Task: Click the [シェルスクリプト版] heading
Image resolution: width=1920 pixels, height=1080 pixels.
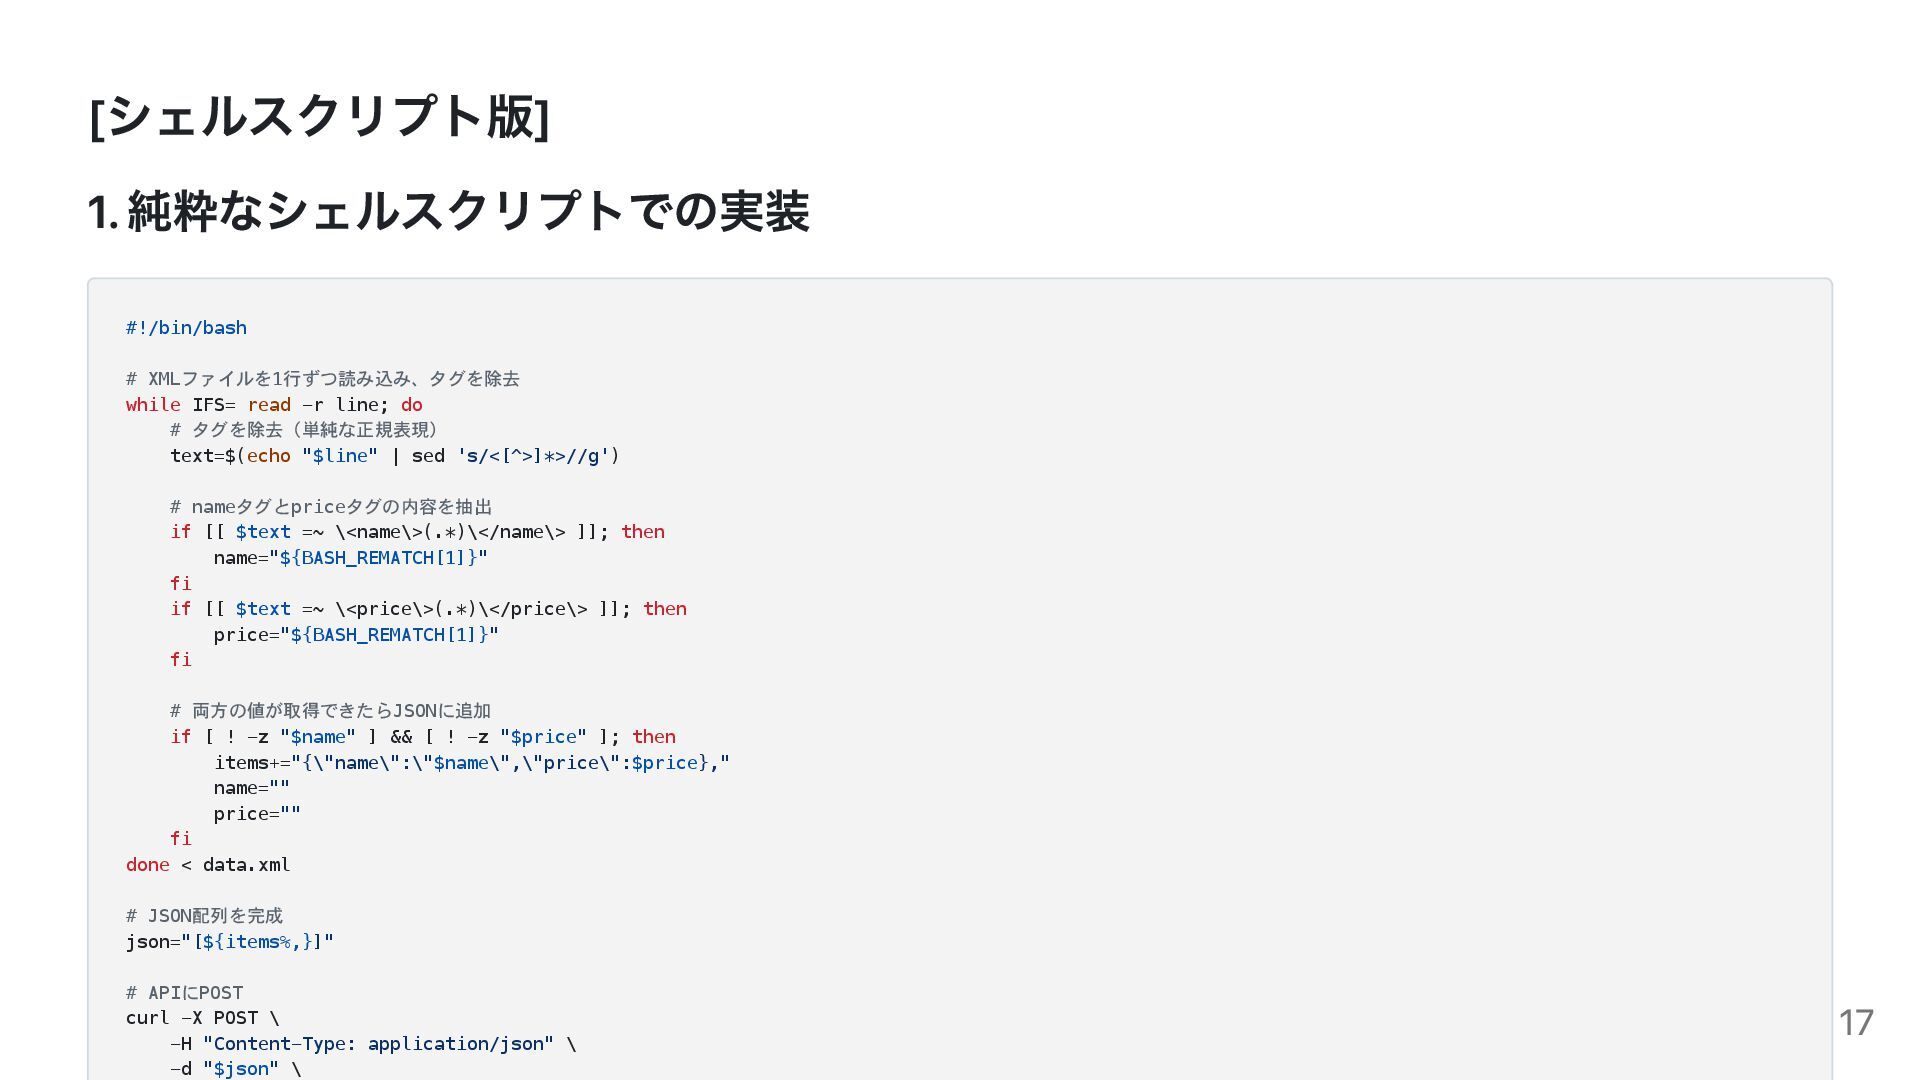Action: (319, 117)
